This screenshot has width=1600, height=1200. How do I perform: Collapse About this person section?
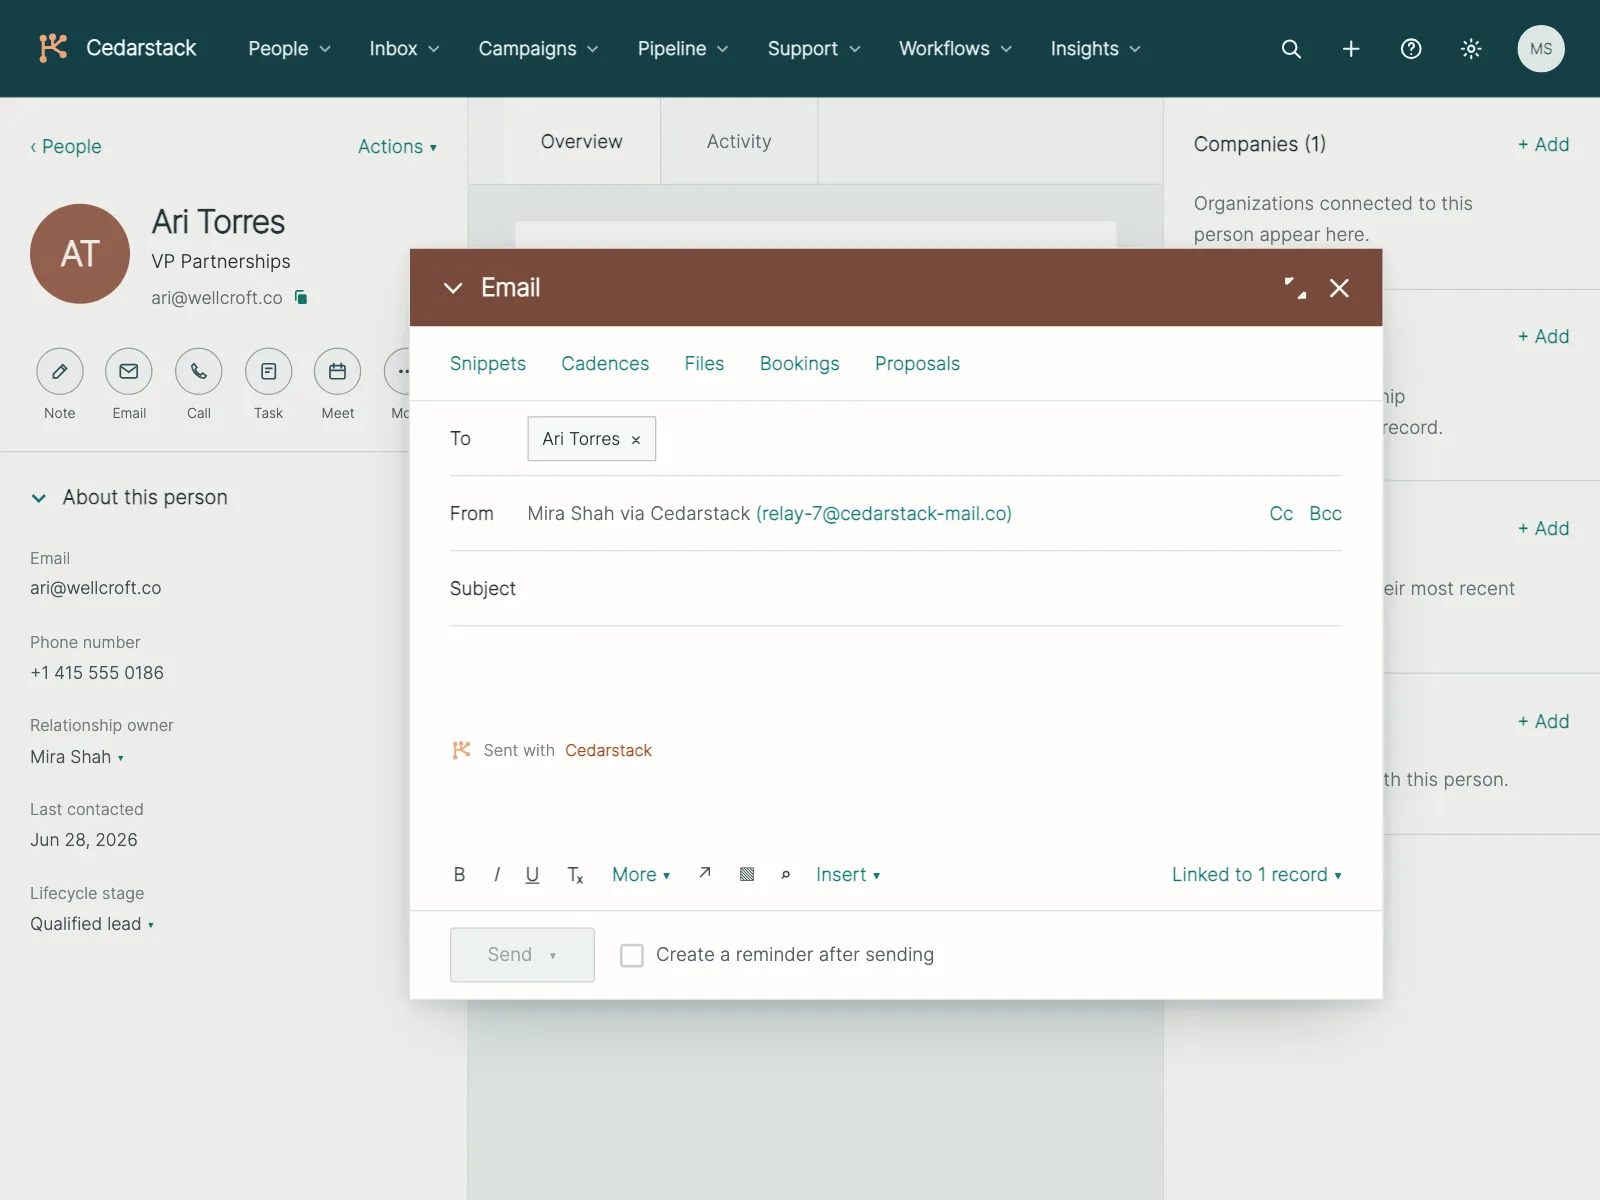click(39, 498)
